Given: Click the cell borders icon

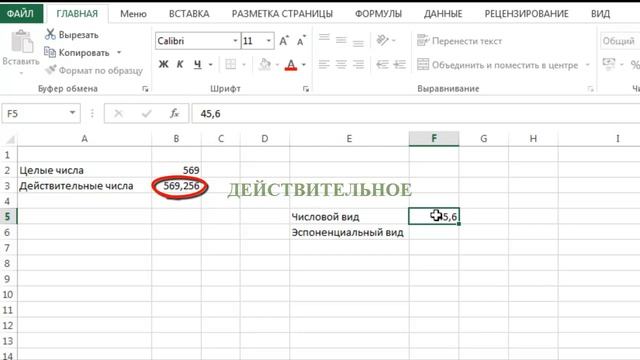Looking at the screenshot, I should point(231,64).
